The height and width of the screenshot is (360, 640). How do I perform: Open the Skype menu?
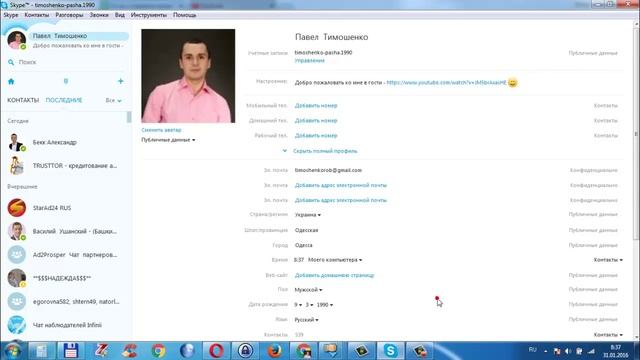(11, 15)
